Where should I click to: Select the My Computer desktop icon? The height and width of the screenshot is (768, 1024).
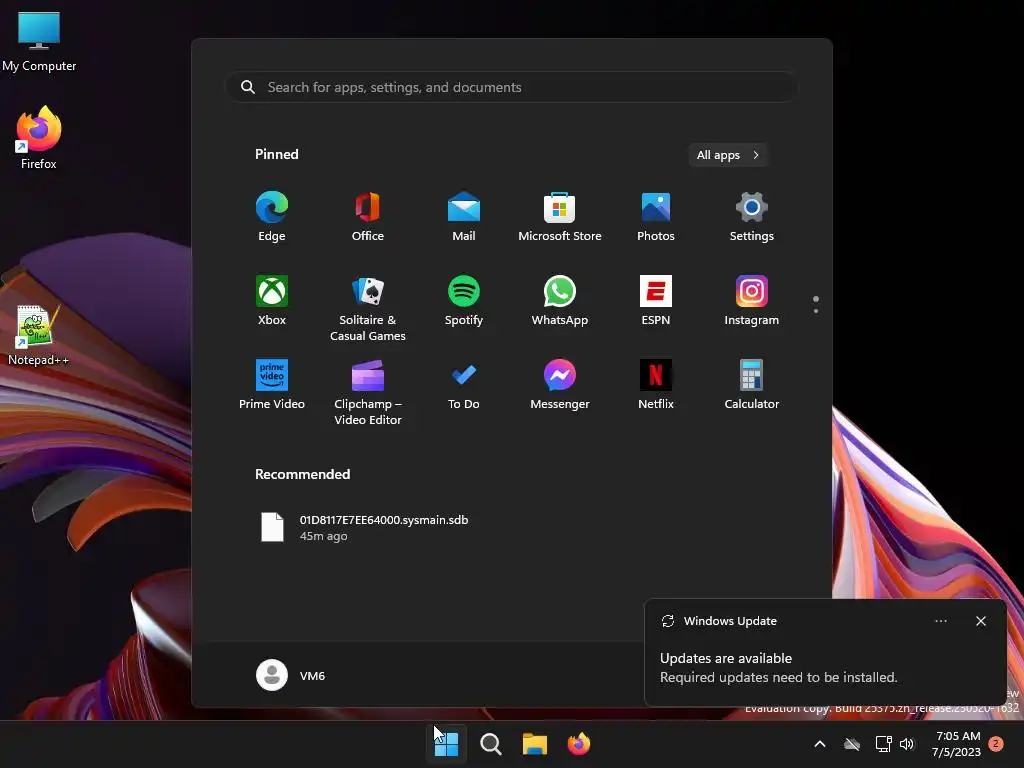click(x=39, y=41)
